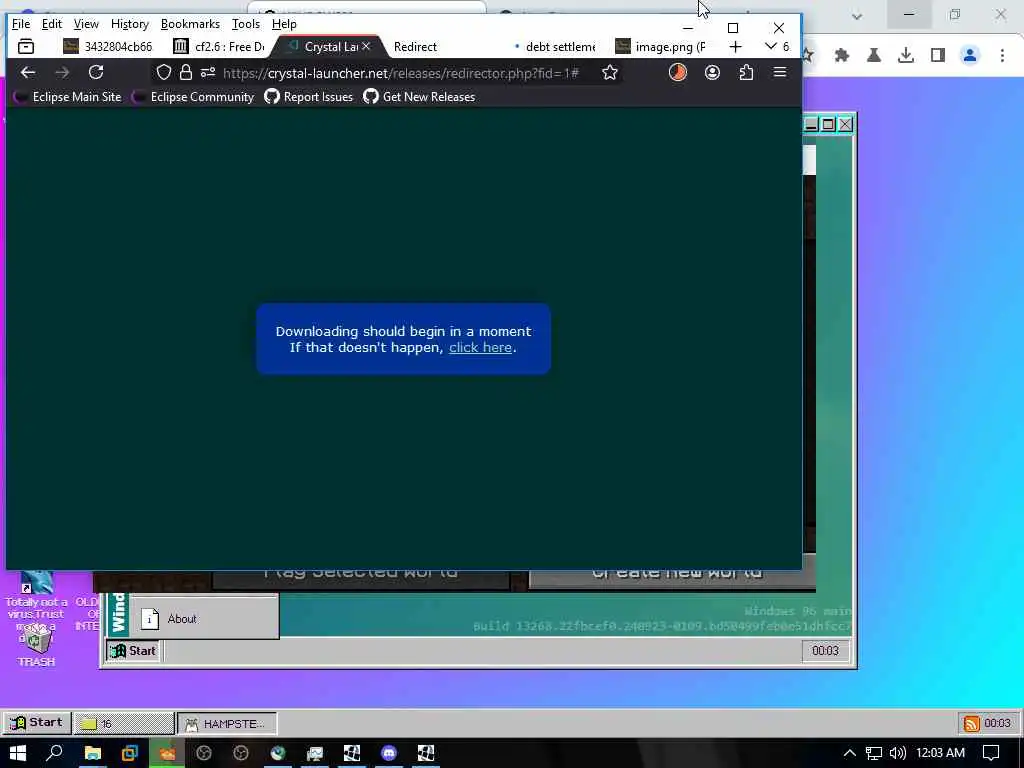Expand the list all tabs chevron
Image resolution: width=1024 pixels, height=768 pixels.
tap(771, 46)
